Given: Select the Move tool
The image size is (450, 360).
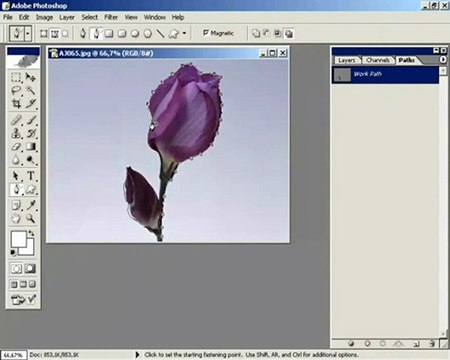Looking at the screenshot, I should click(x=31, y=77).
